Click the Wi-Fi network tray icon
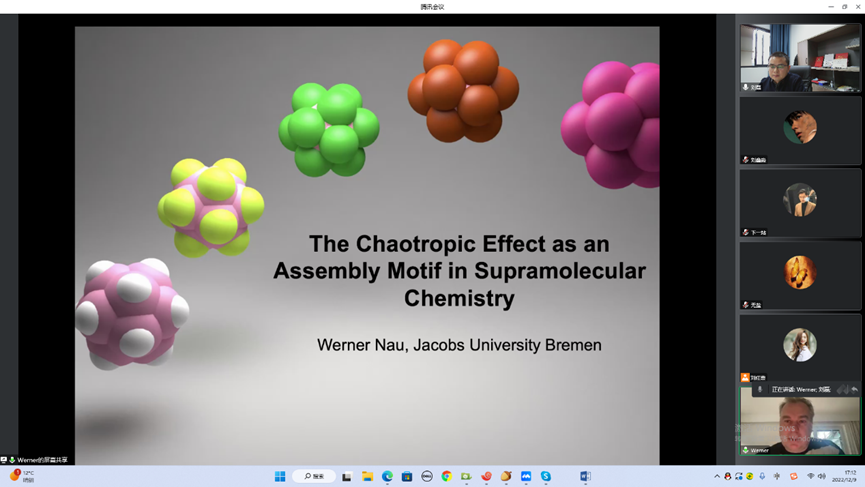The width and height of the screenshot is (865, 487). tap(810, 477)
